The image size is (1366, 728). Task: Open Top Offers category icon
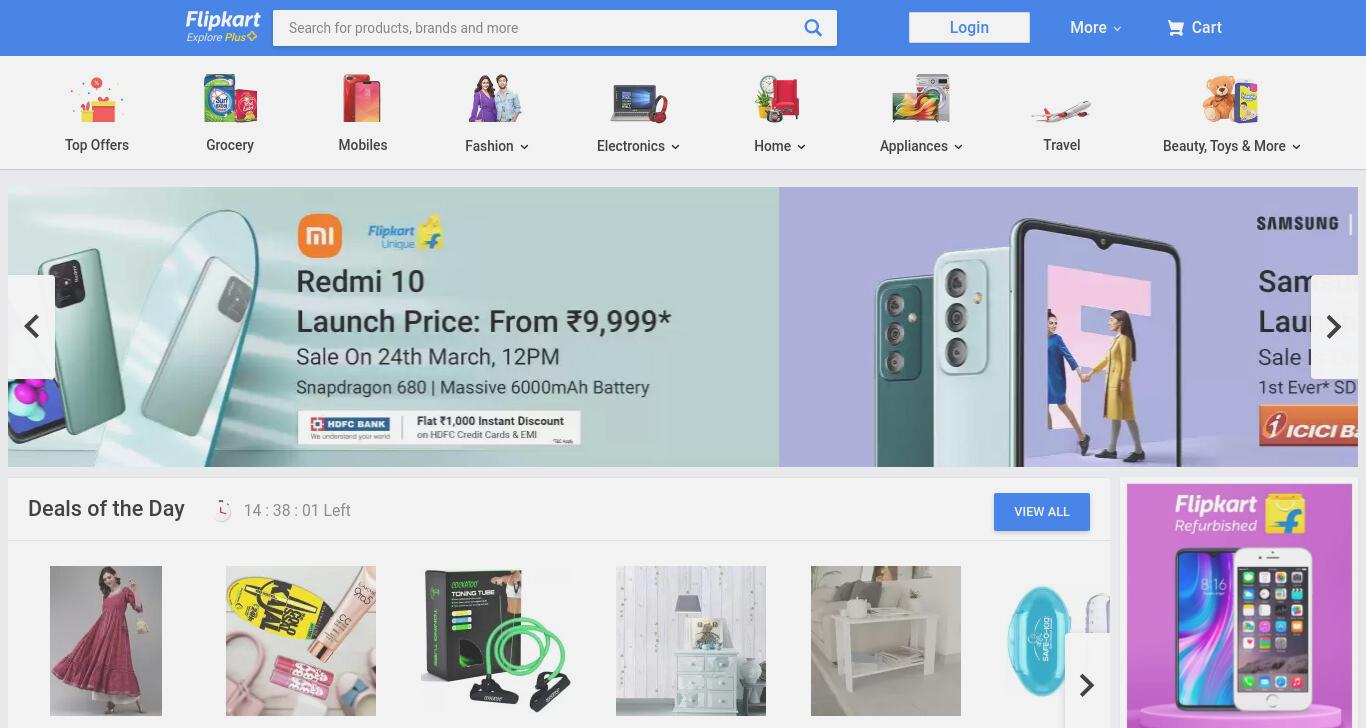(x=96, y=100)
